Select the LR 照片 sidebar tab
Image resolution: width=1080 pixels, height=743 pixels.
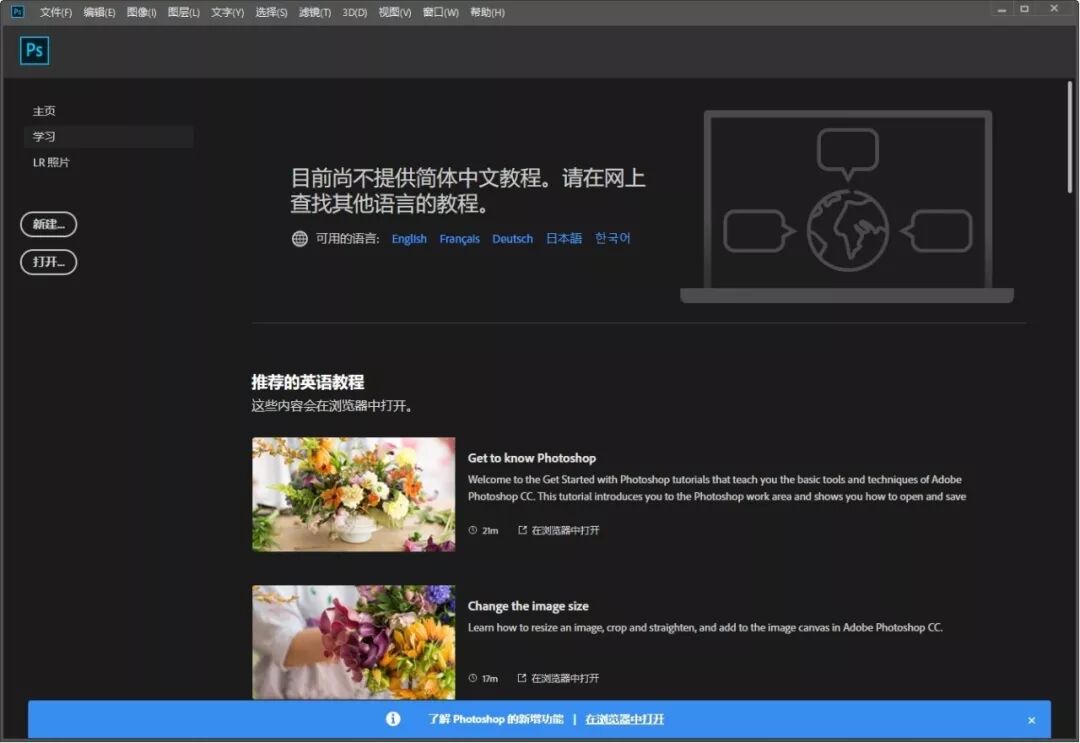53,161
